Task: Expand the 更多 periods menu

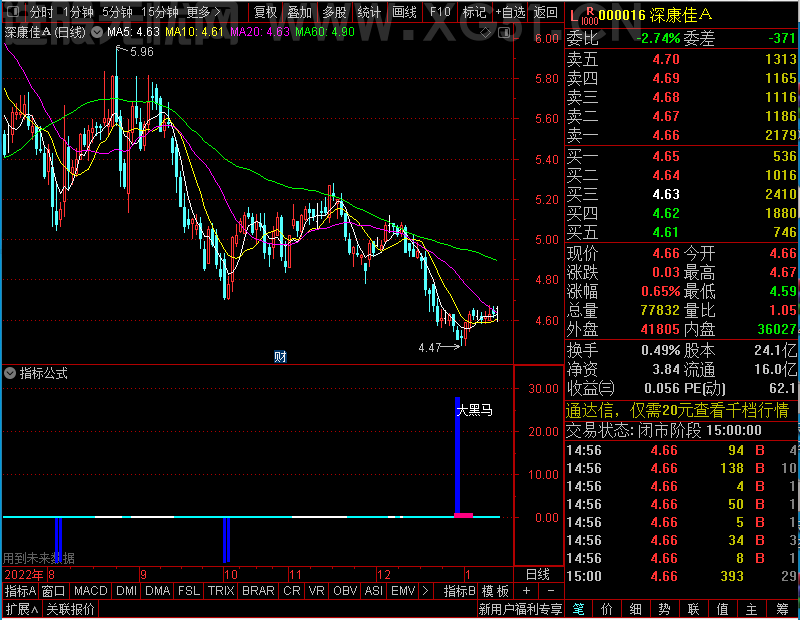Action: (x=204, y=12)
